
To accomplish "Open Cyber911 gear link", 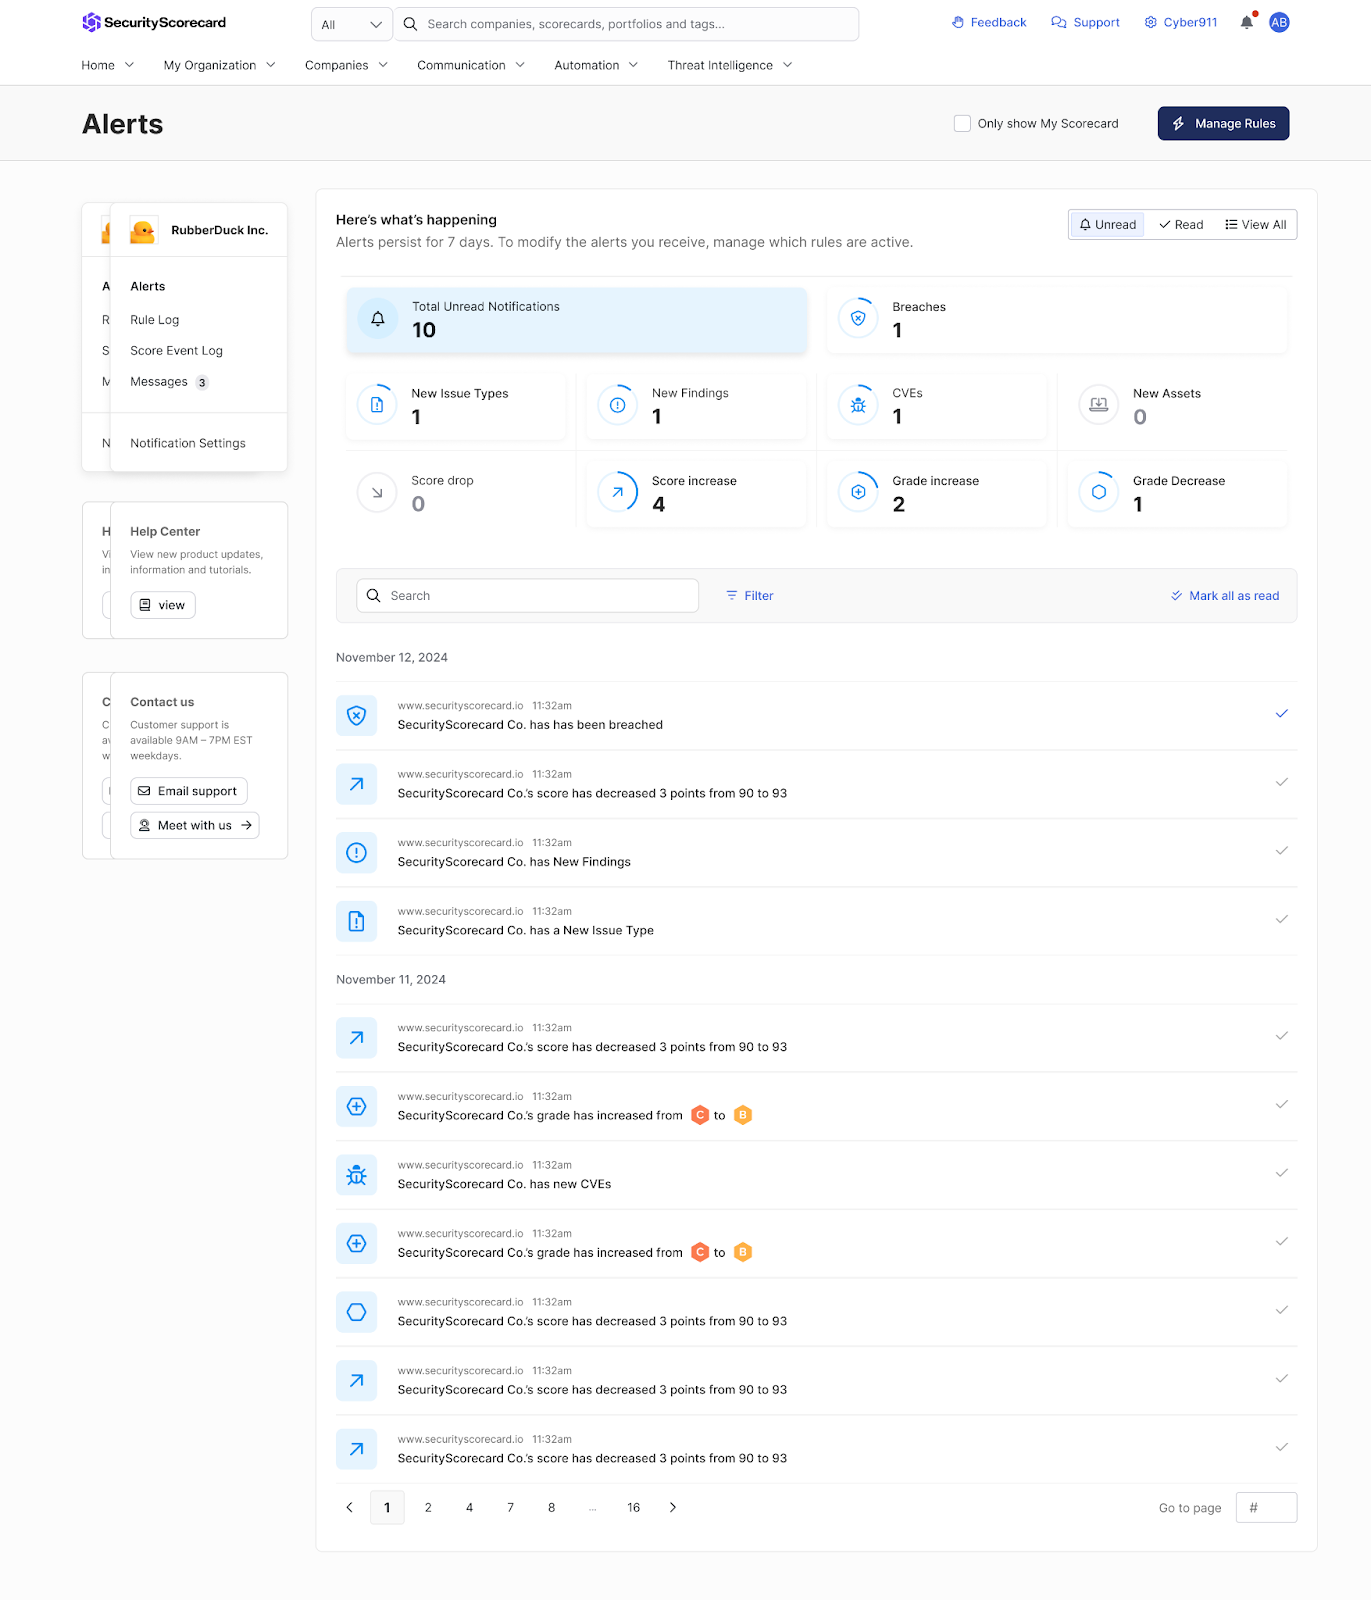I will [x=1181, y=22].
